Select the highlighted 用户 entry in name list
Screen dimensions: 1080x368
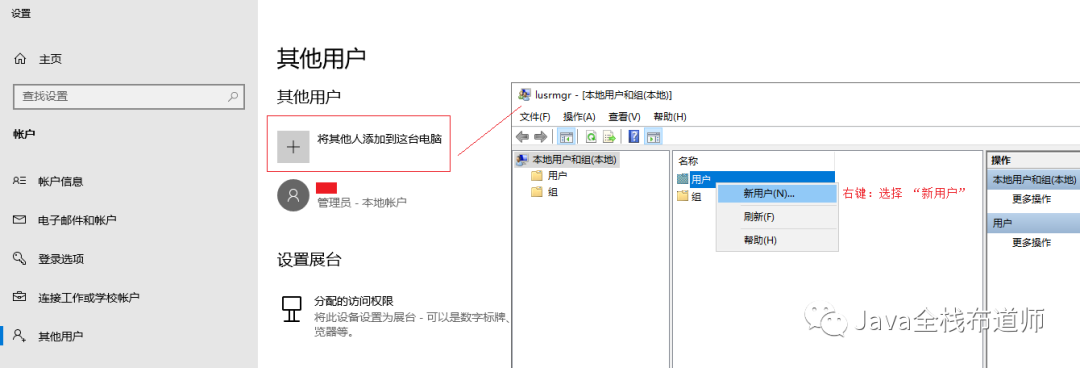[x=755, y=179]
